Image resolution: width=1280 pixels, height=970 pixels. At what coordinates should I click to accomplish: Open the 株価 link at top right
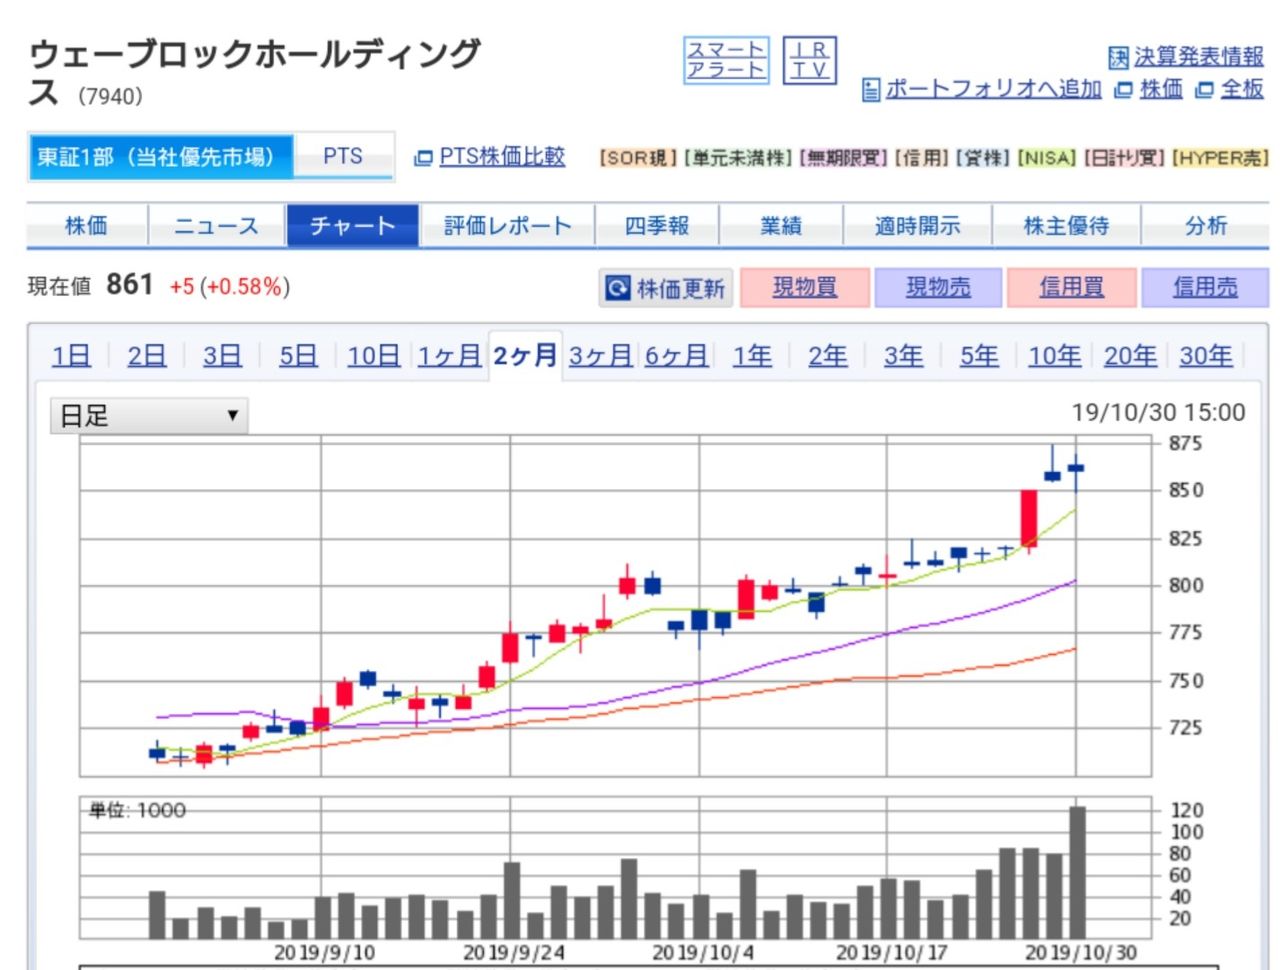click(x=1161, y=90)
